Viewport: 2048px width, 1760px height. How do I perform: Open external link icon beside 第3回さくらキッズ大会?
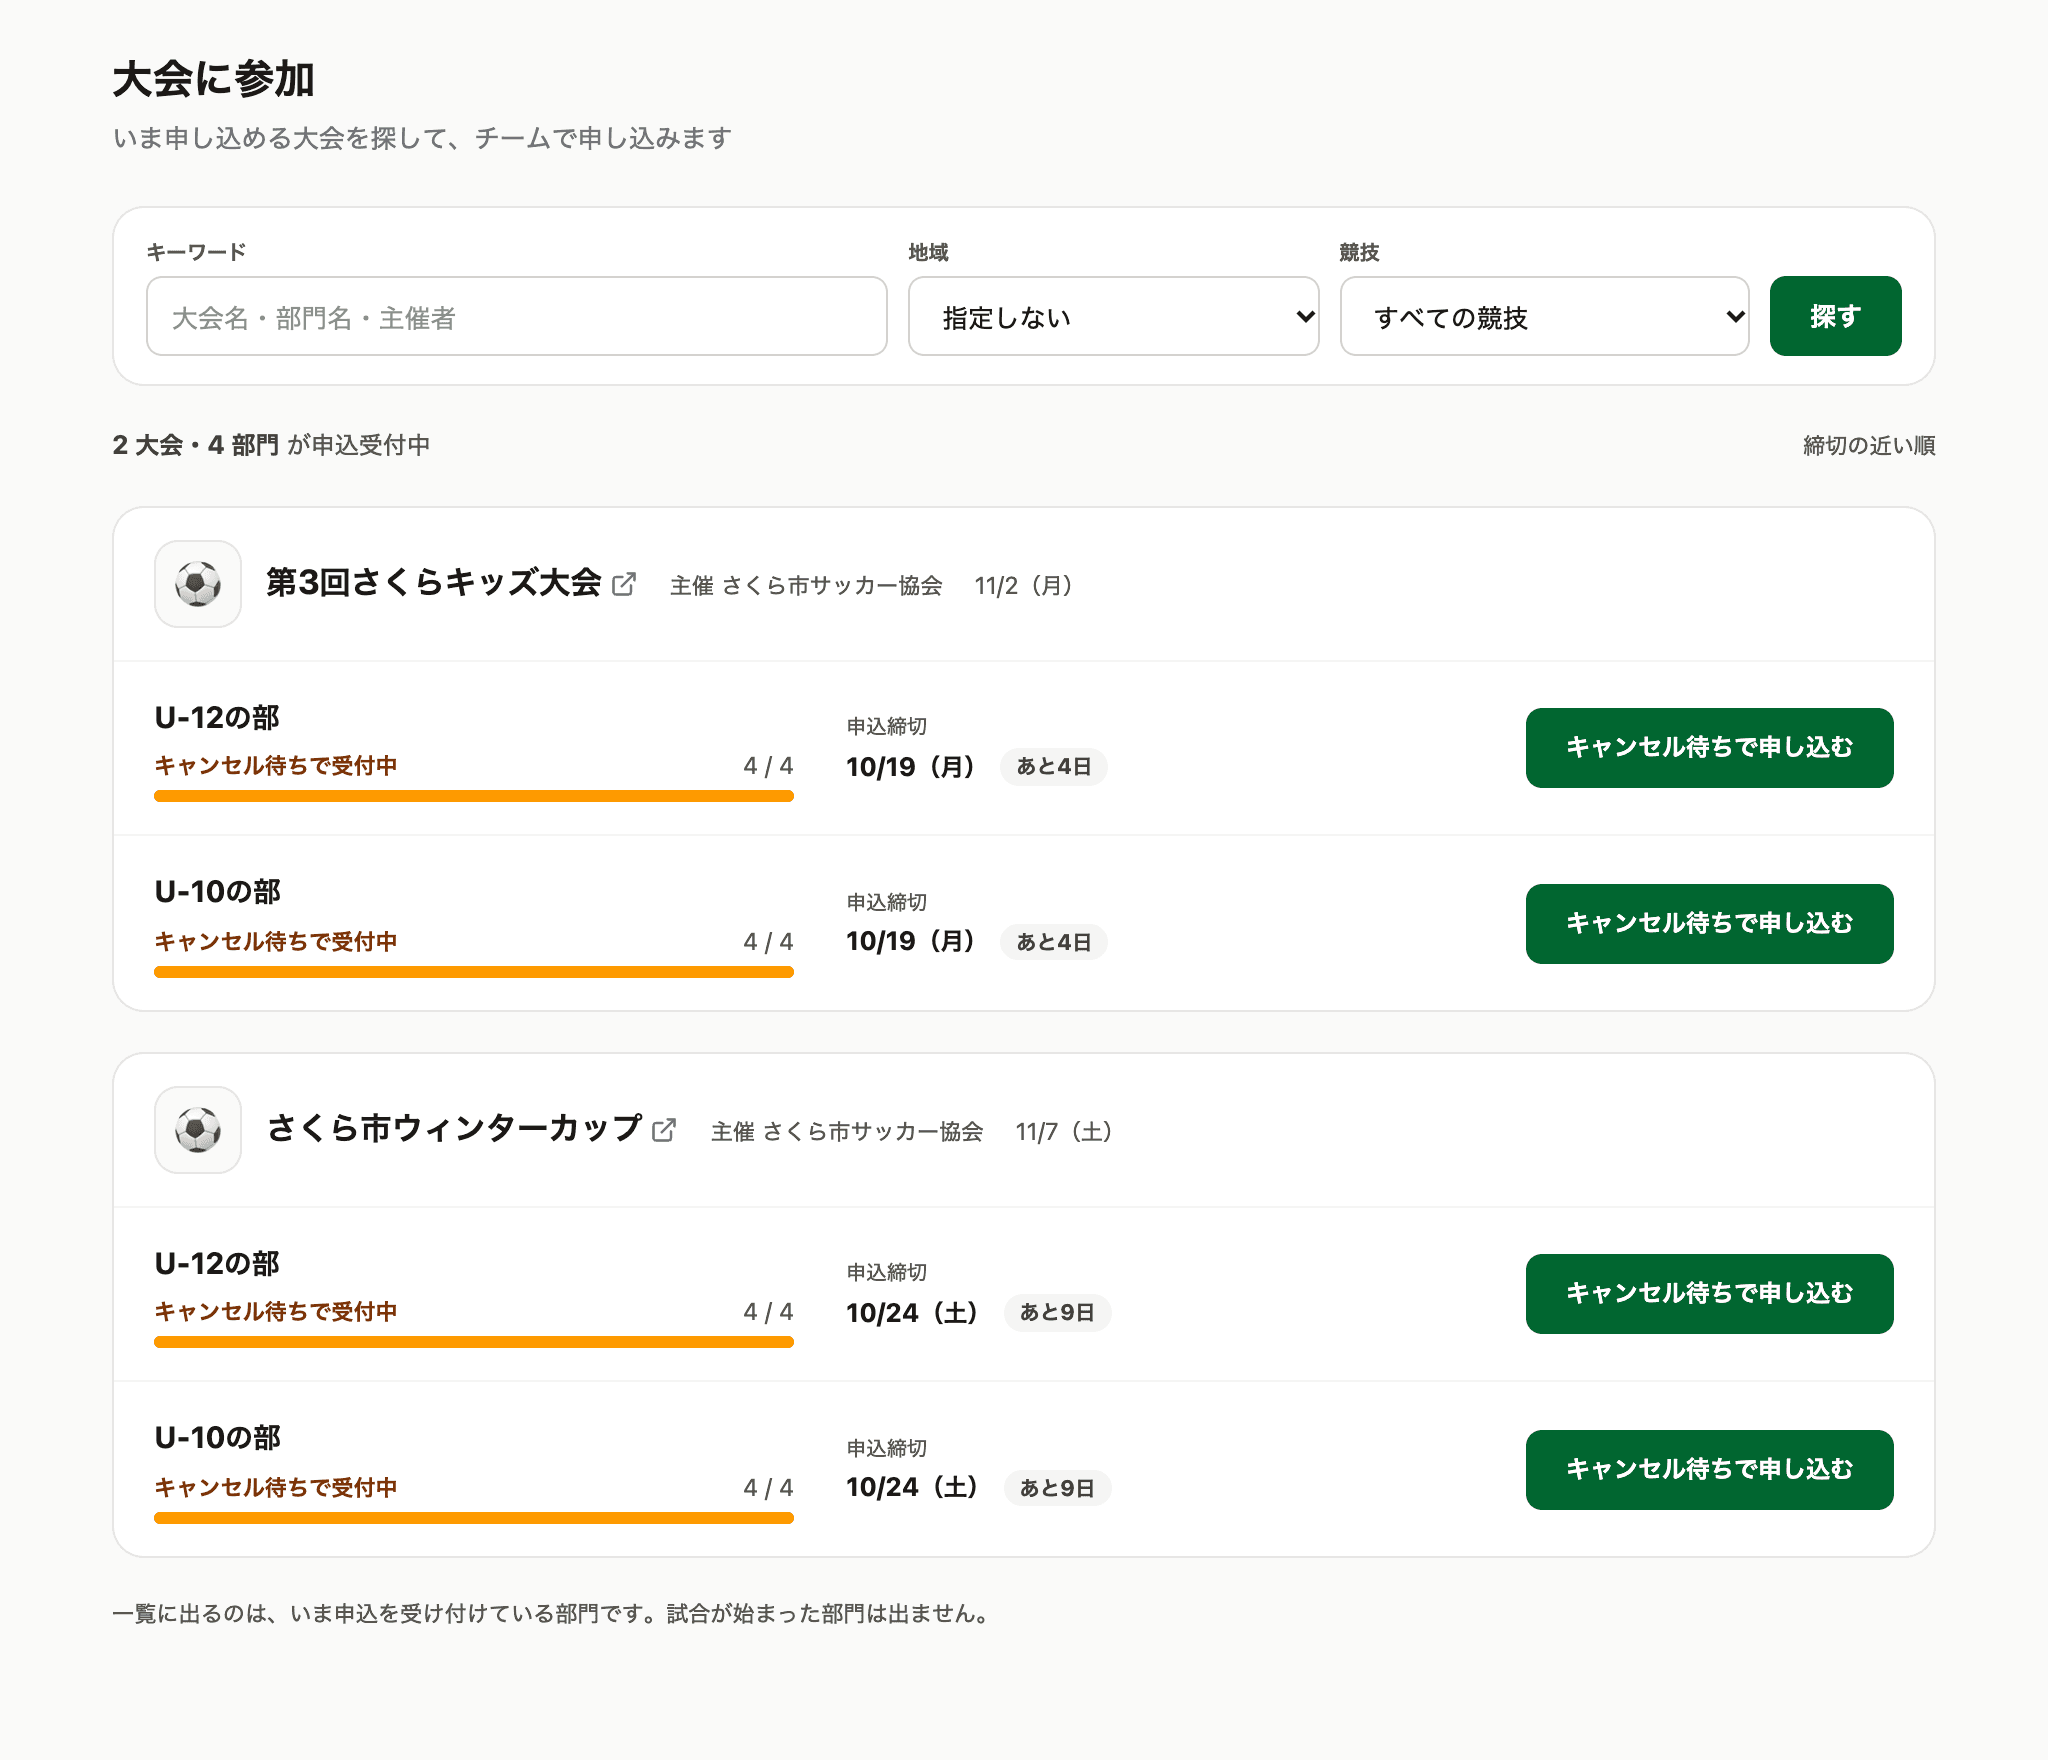point(624,584)
